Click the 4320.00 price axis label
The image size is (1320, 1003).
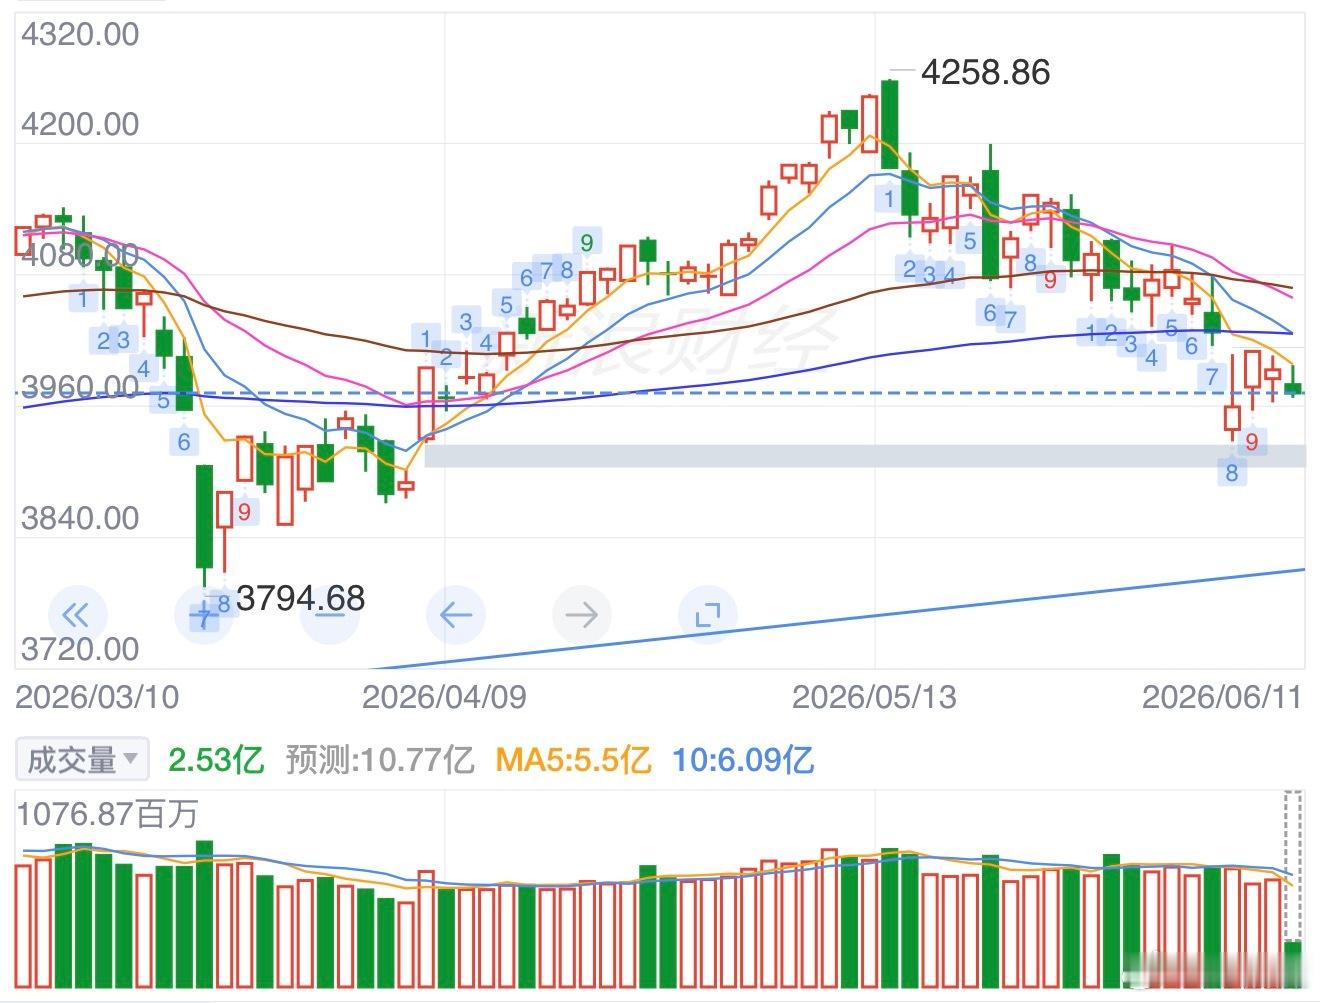(80, 34)
